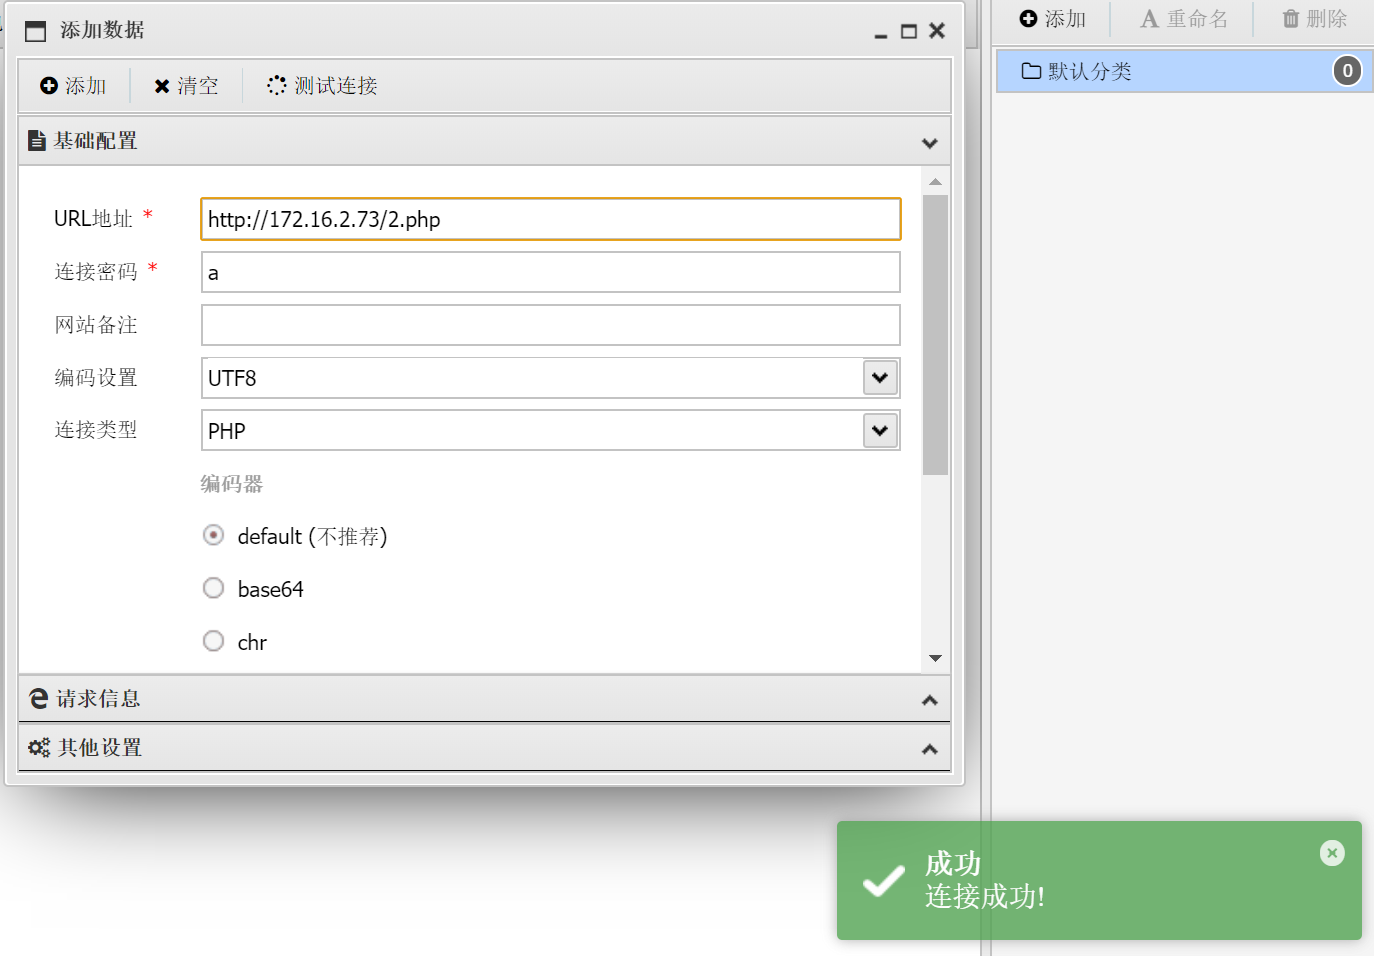Click the 编码器 label text
The height and width of the screenshot is (956, 1374).
coord(232,484)
